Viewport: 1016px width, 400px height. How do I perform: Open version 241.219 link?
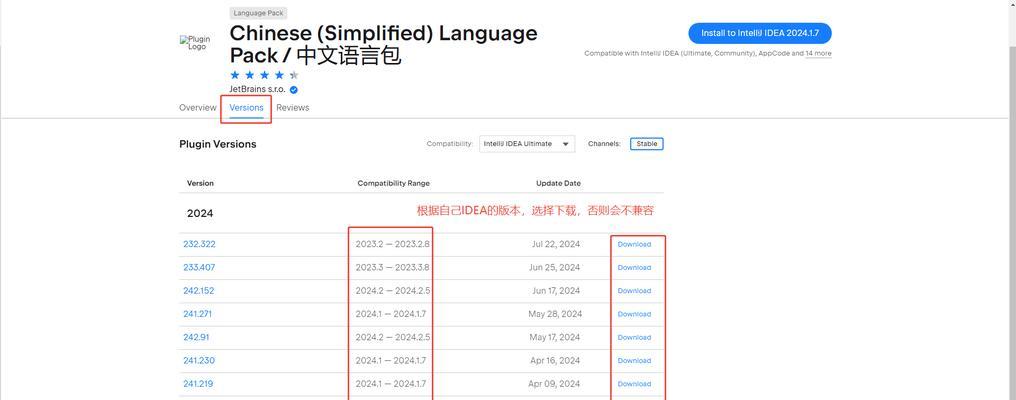198,384
